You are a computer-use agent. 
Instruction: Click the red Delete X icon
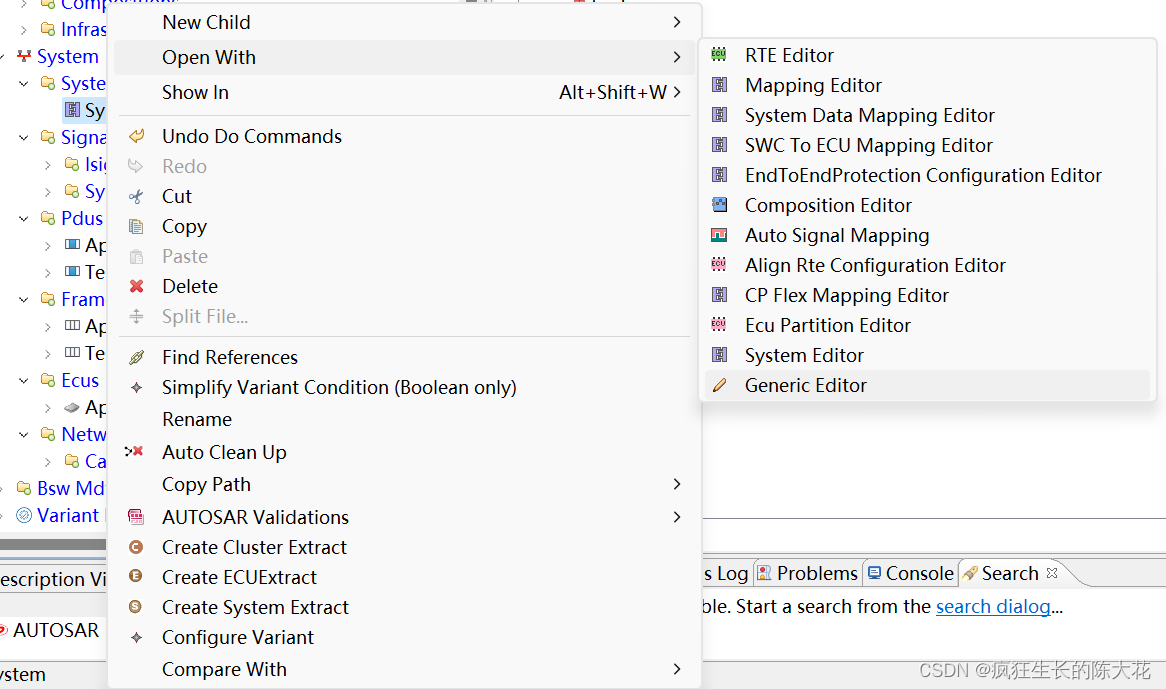(x=137, y=286)
